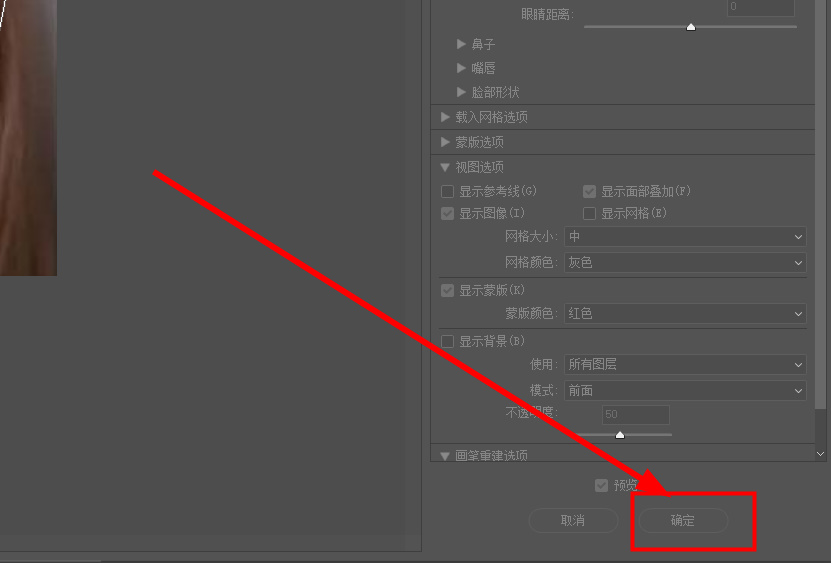Expand the 嘴唇 section
This screenshot has height=563, width=831.
461,68
